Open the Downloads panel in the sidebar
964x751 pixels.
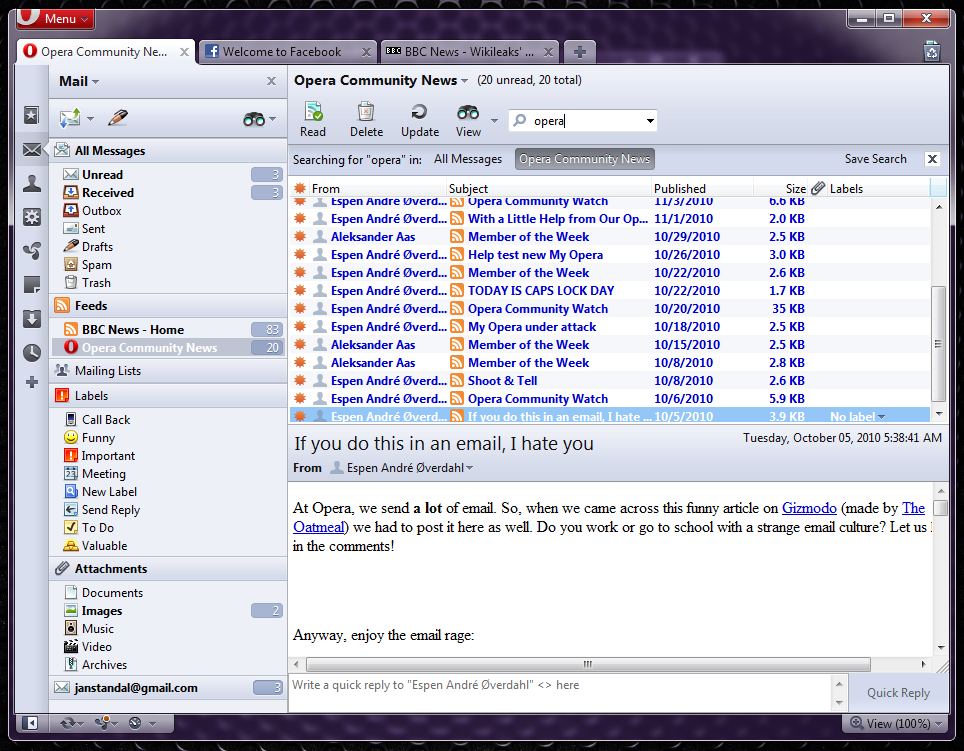[32, 319]
